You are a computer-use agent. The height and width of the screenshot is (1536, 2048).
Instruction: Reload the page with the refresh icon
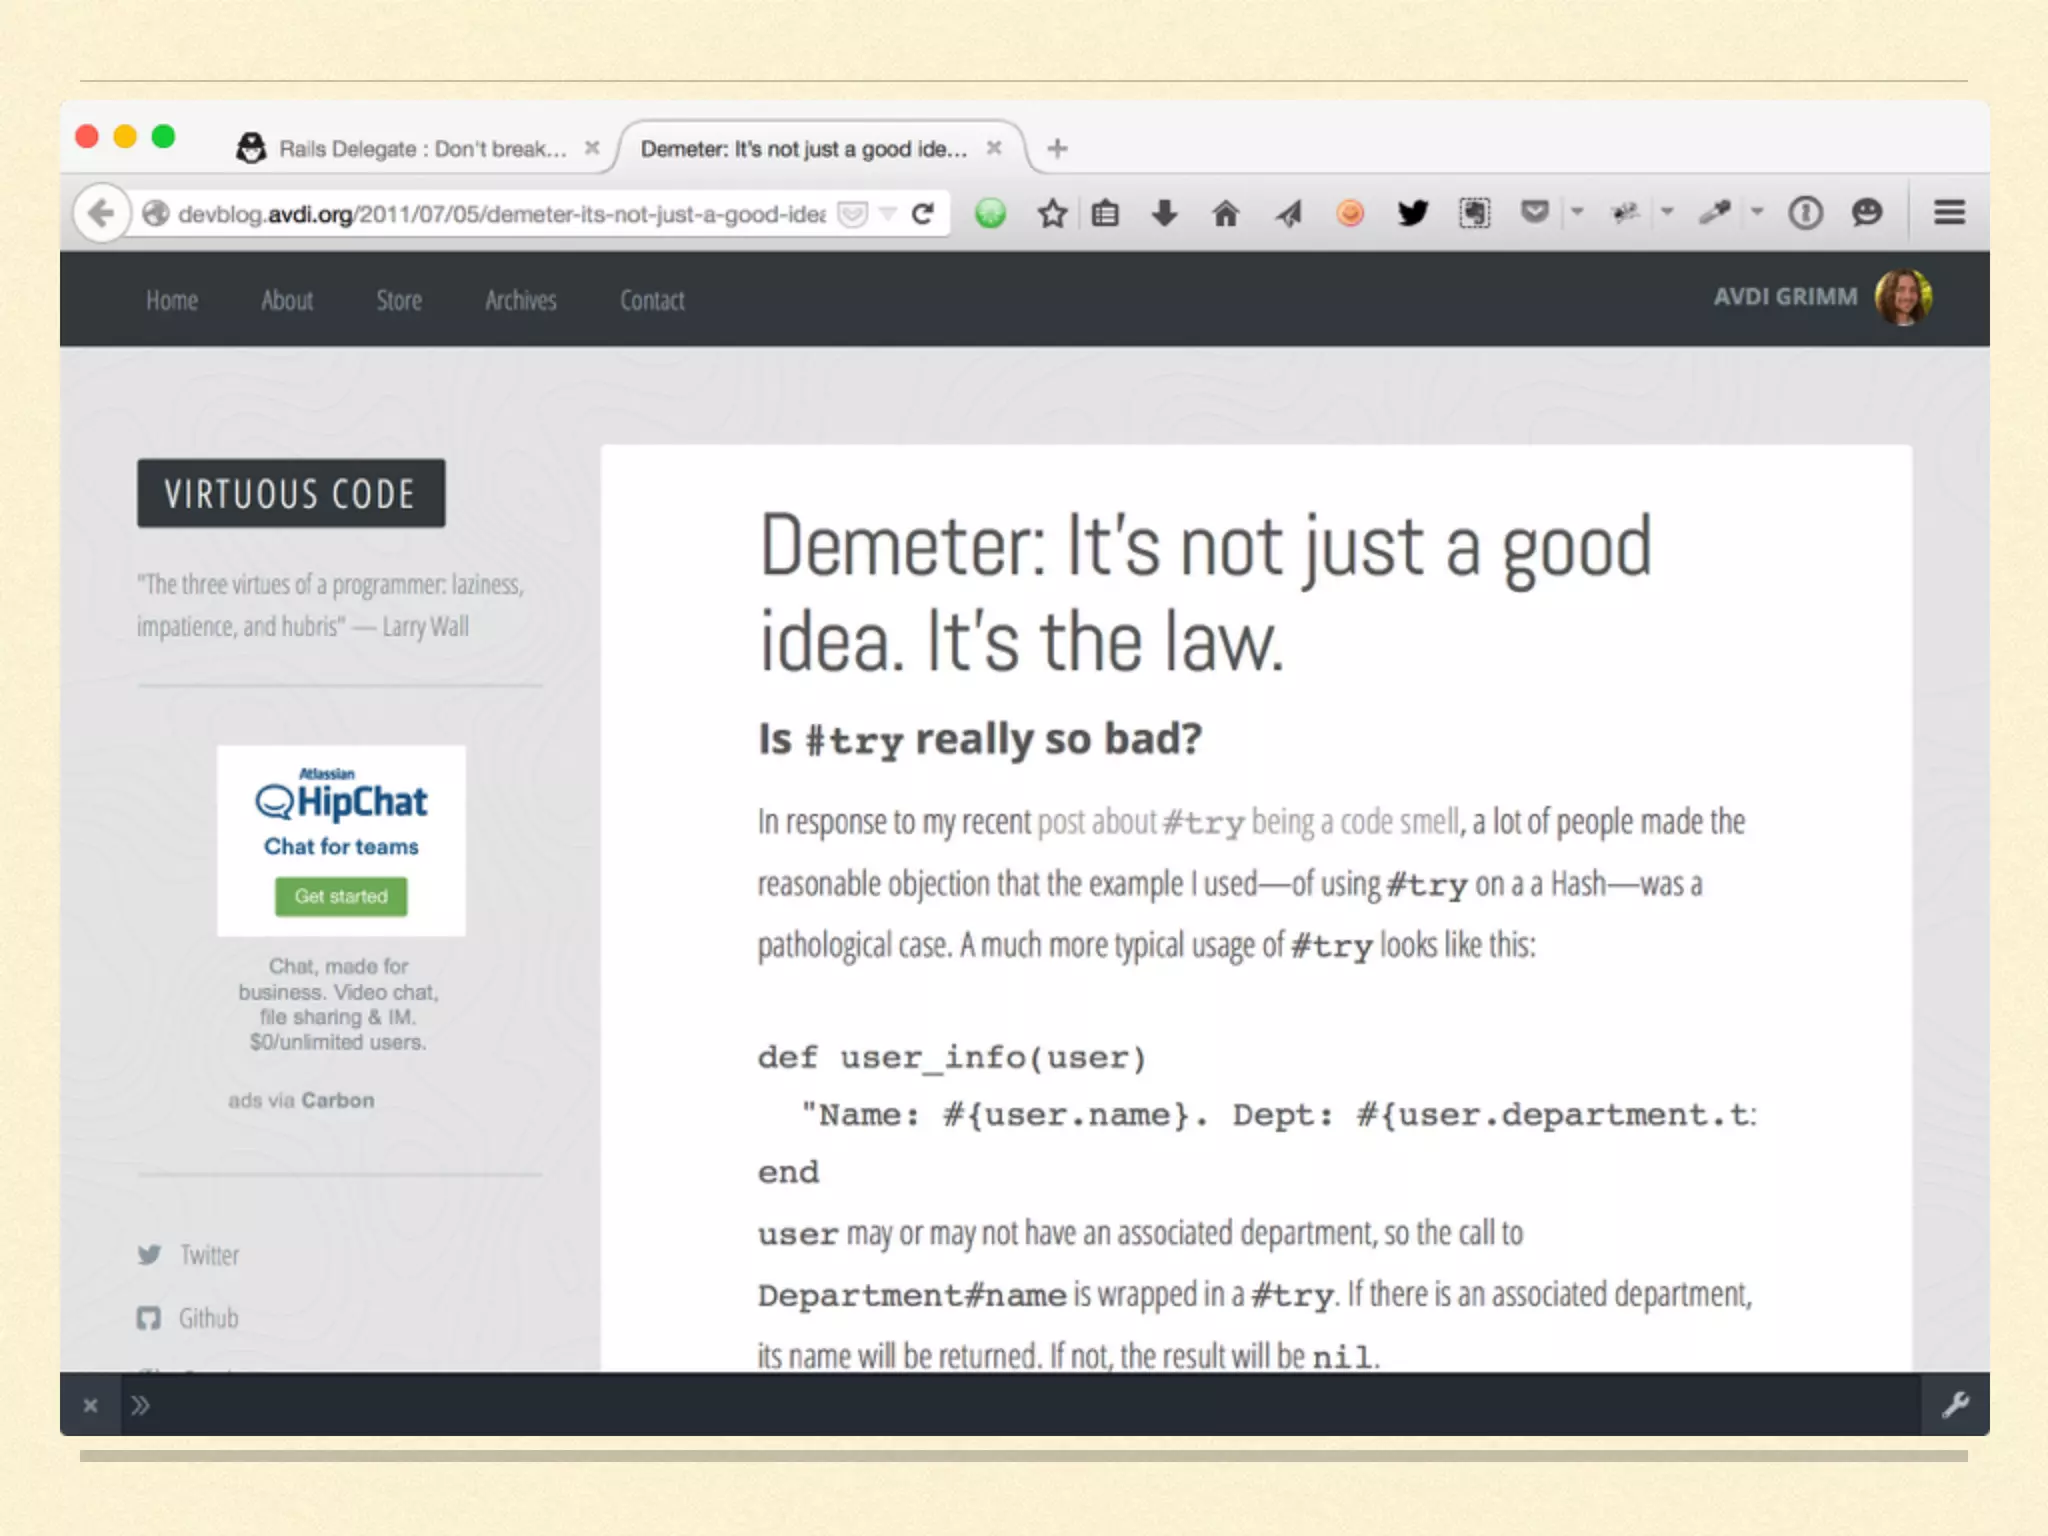(923, 213)
